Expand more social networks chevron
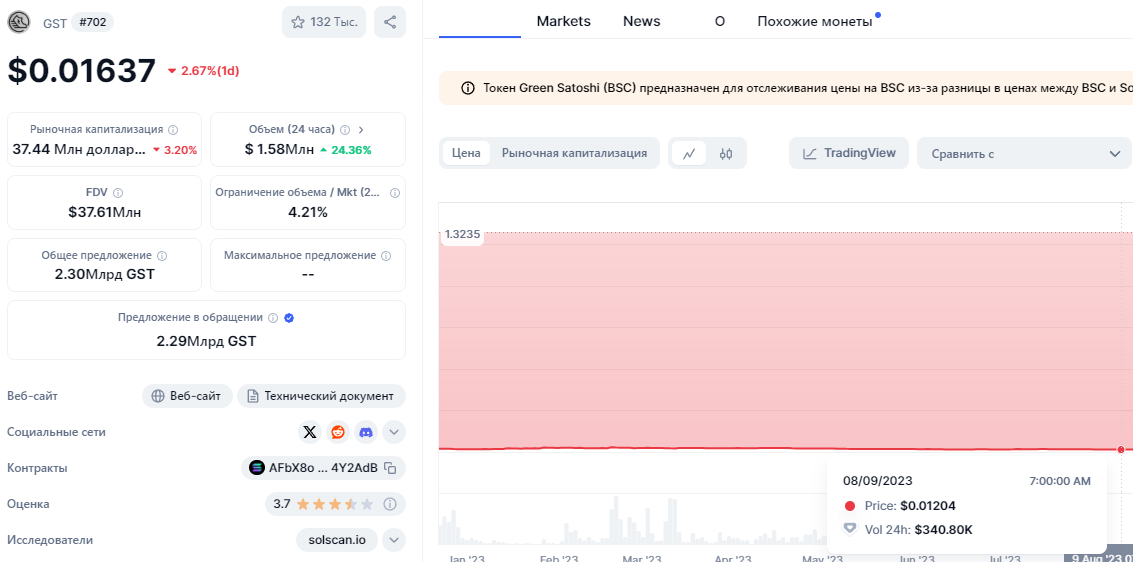 394,432
